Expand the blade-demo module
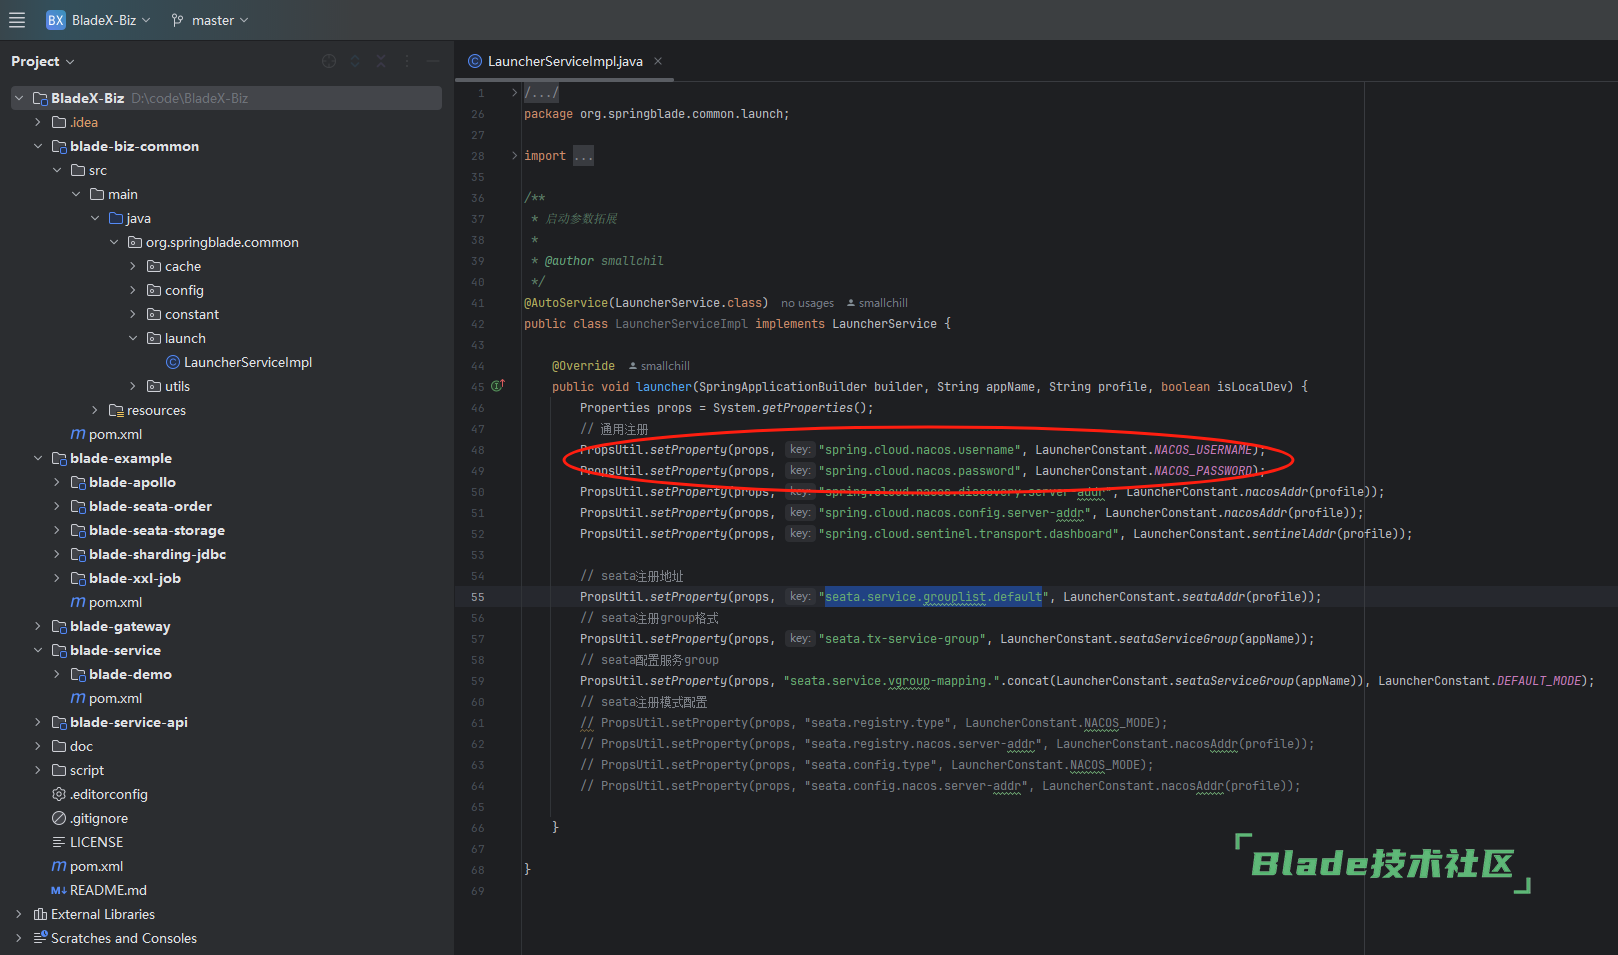This screenshot has width=1618, height=955. pos(57,674)
